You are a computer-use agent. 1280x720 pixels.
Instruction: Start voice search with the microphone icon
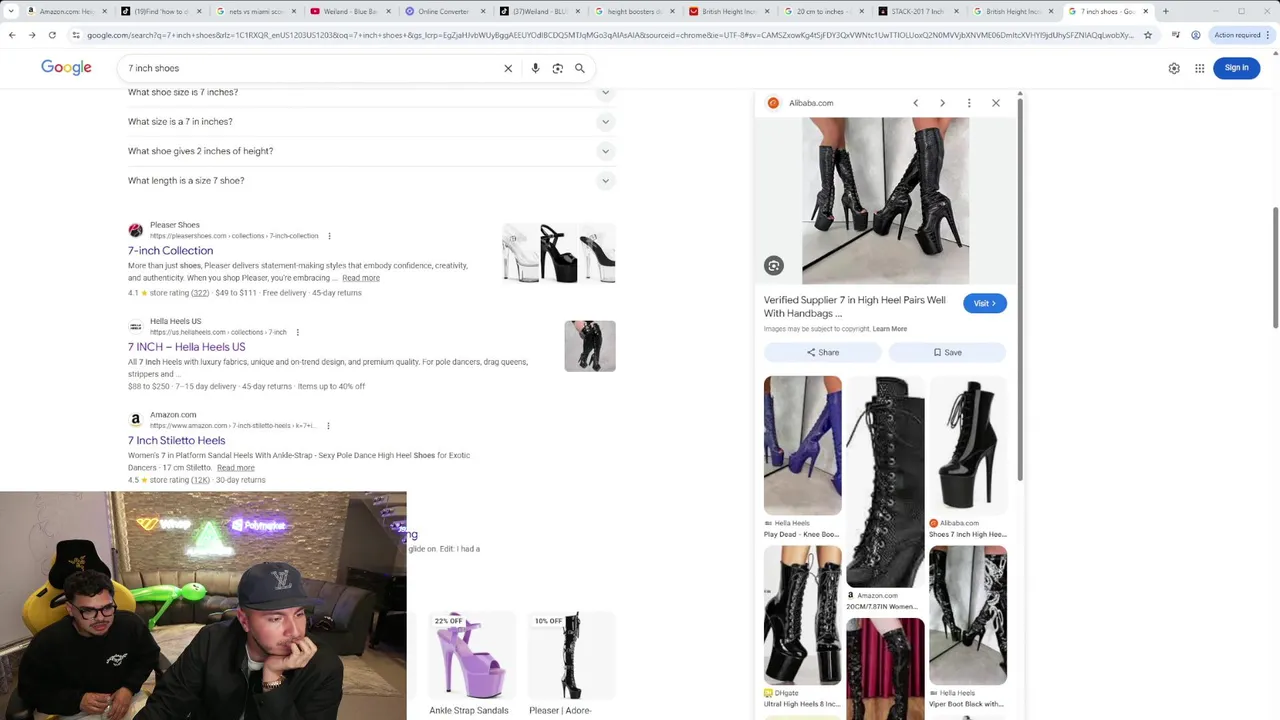[535, 68]
